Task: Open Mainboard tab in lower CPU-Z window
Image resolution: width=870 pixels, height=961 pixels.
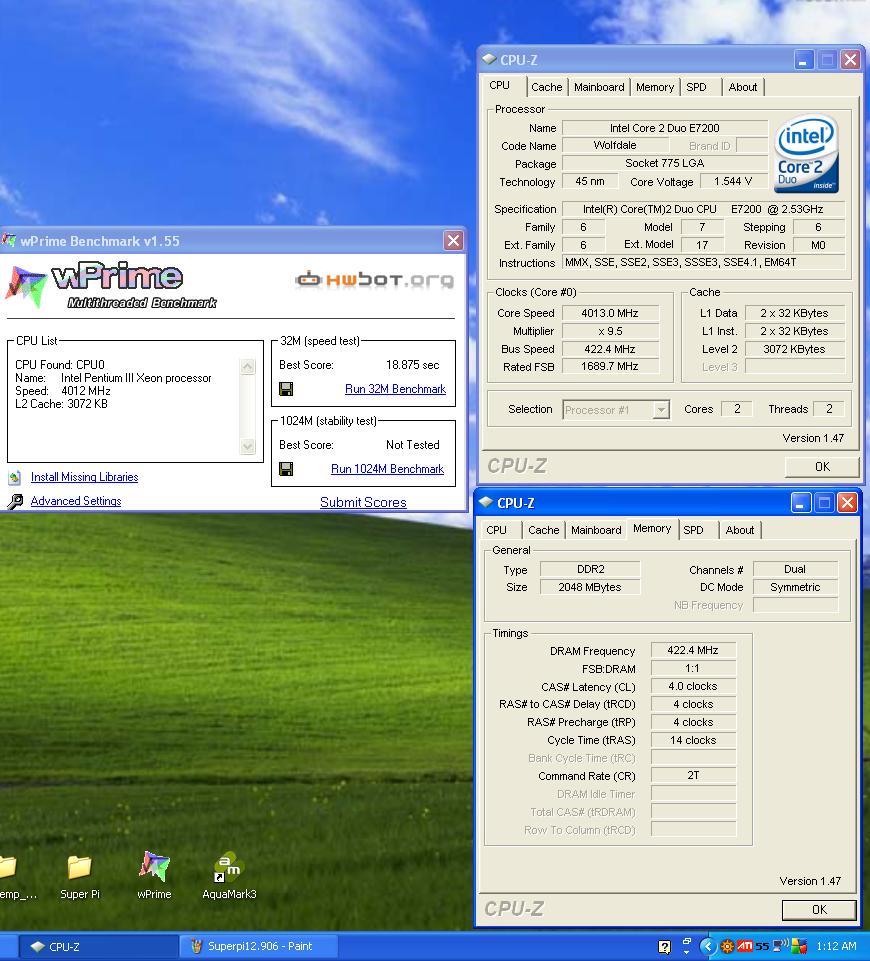Action: (596, 530)
